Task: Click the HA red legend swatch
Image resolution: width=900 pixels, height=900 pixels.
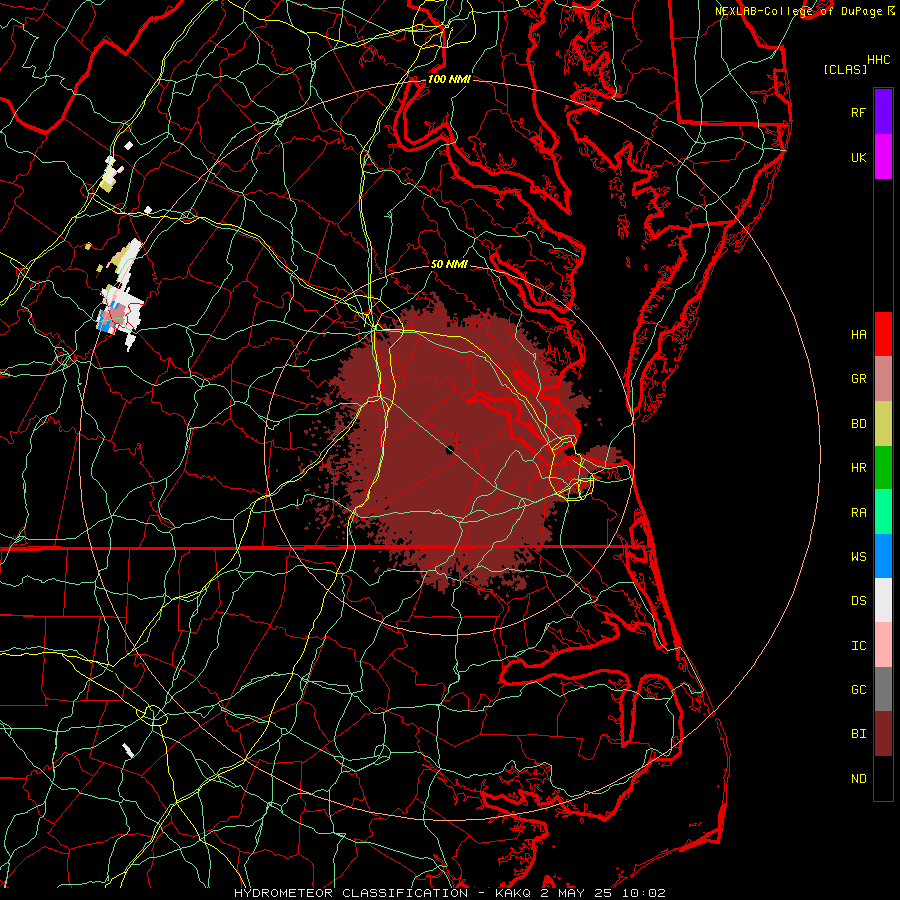Action: (x=883, y=334)
